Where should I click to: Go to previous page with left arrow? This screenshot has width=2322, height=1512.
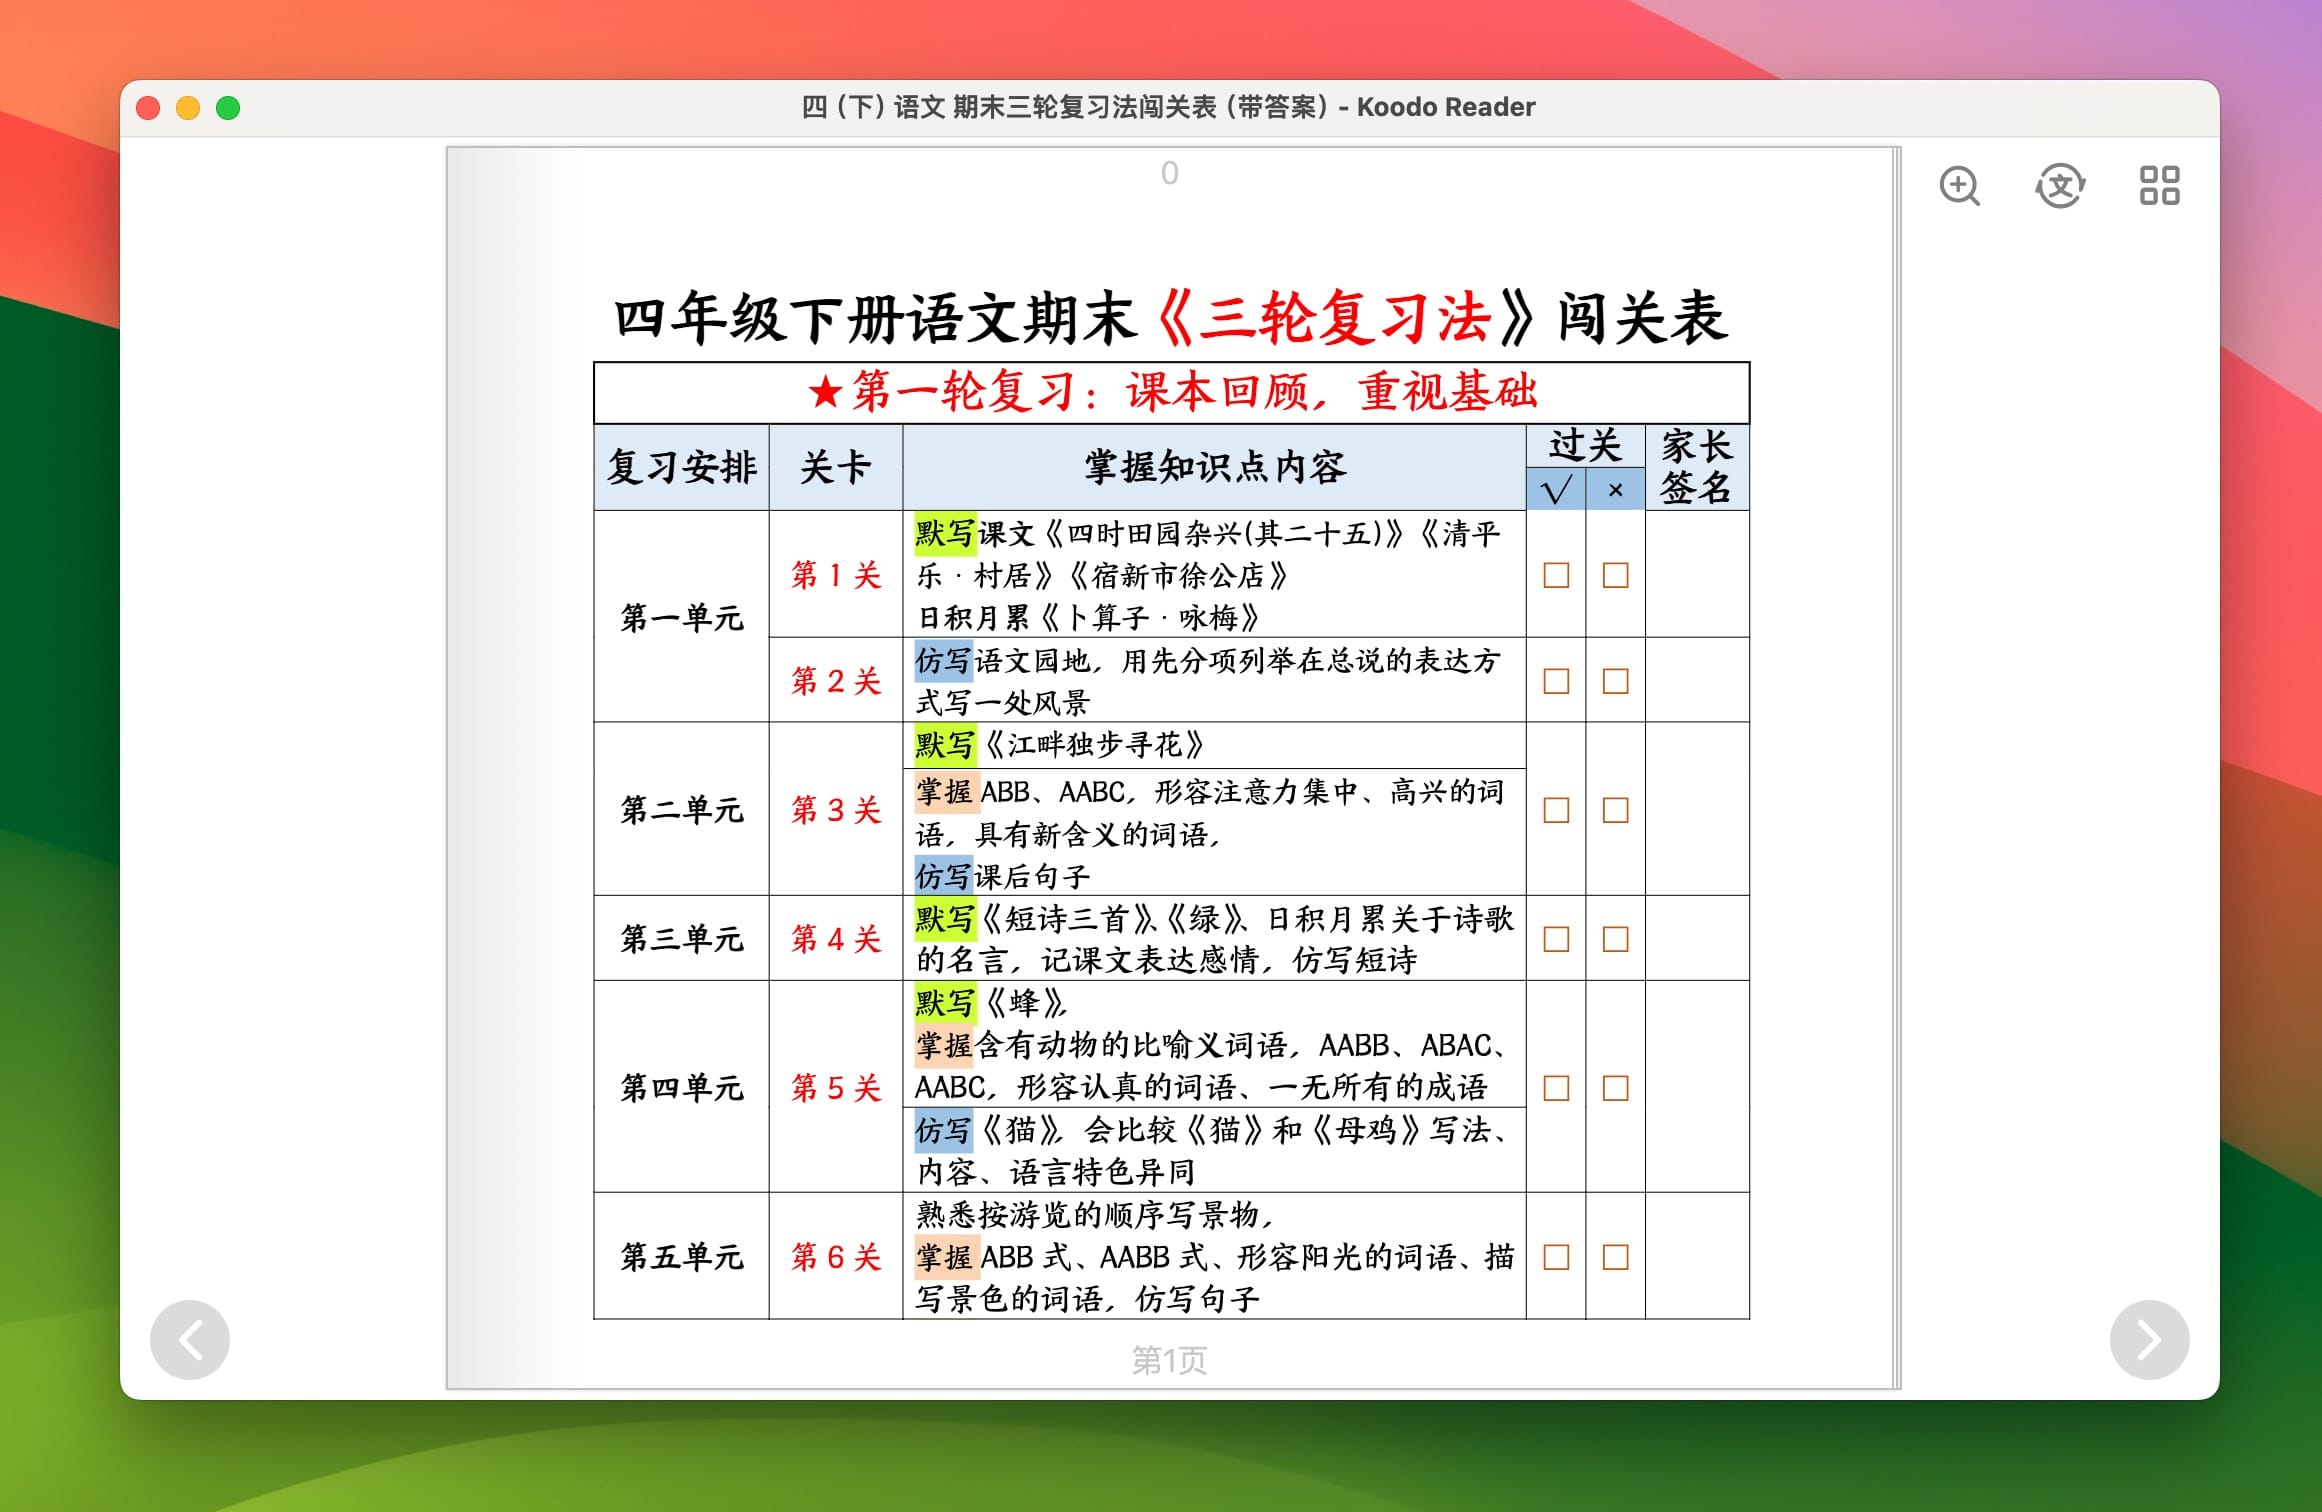[x=190, y=1339]
